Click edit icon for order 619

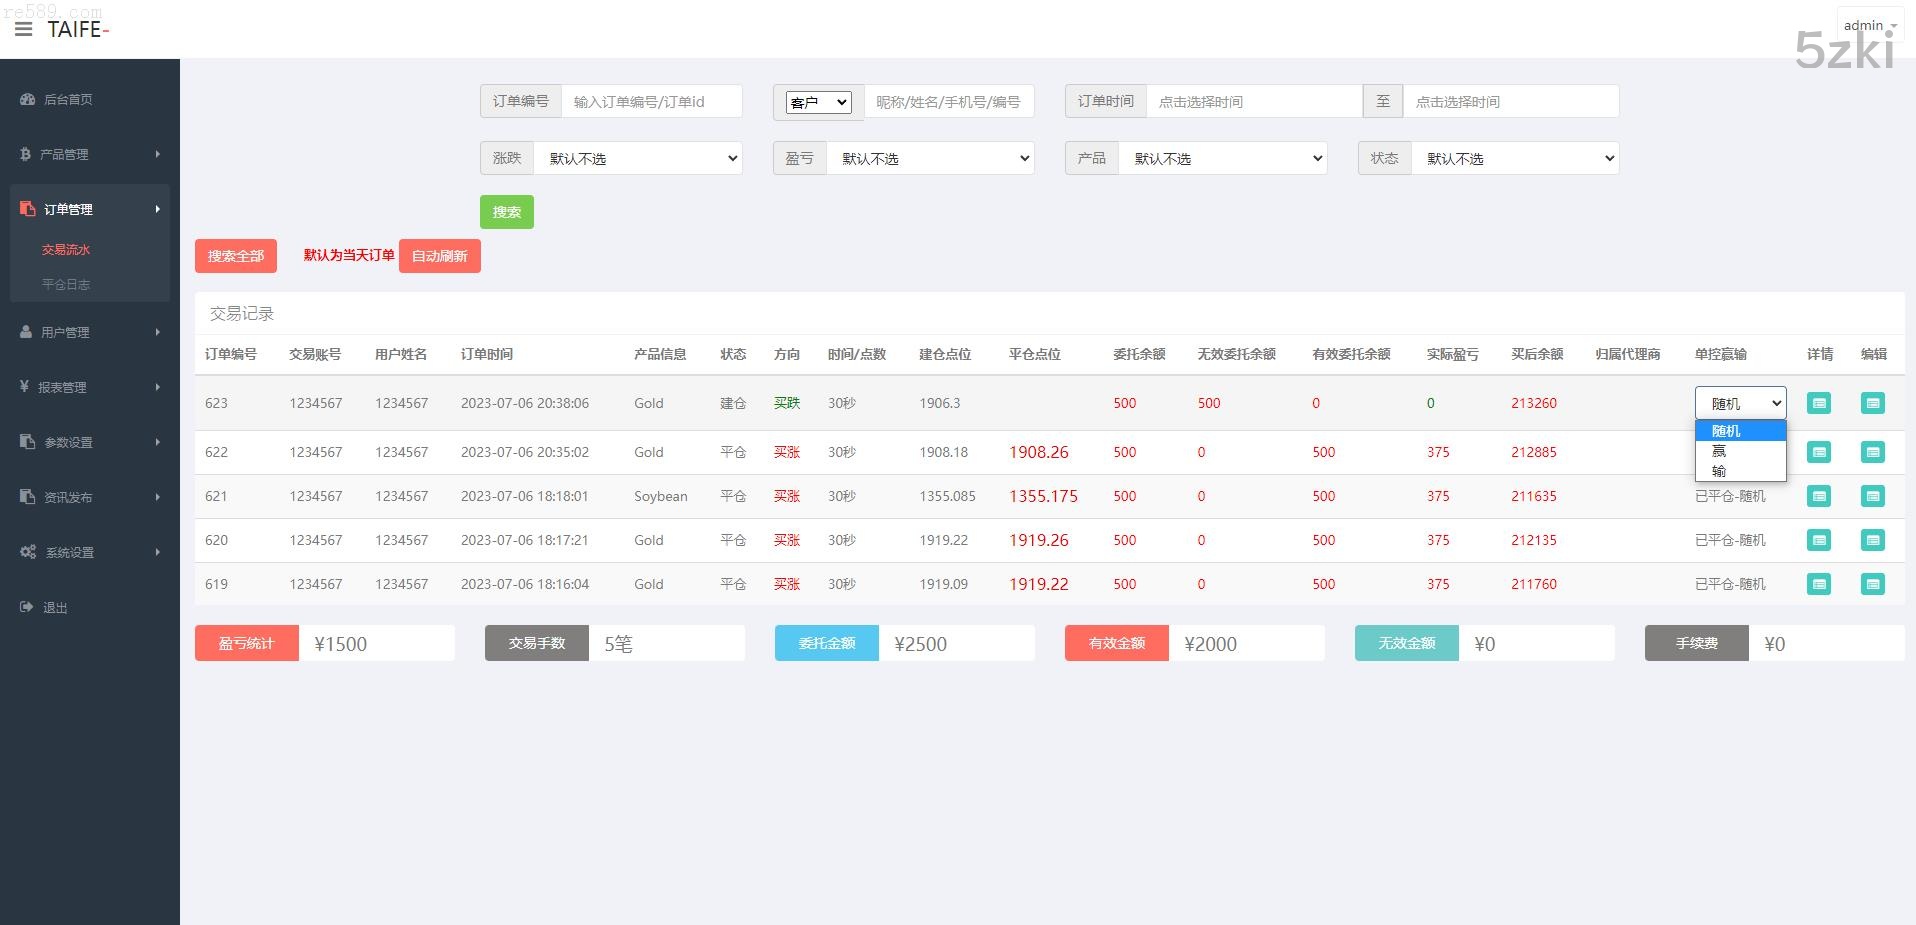[1872, 584]
